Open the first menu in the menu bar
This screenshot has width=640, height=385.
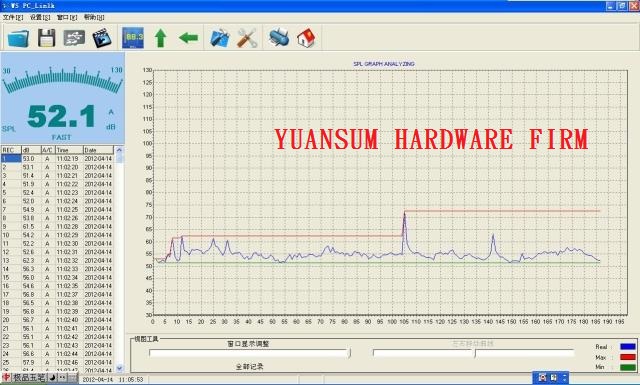click(13, 17)
